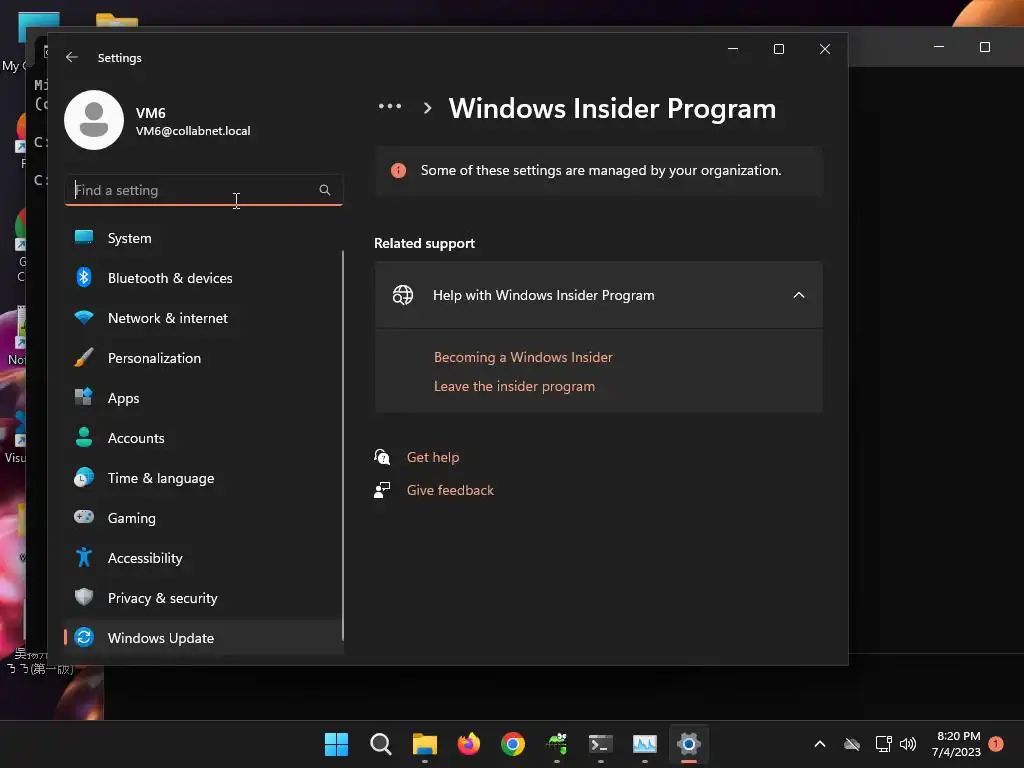
Task: Click the Accounts person icon
Action: click(84, 437)
